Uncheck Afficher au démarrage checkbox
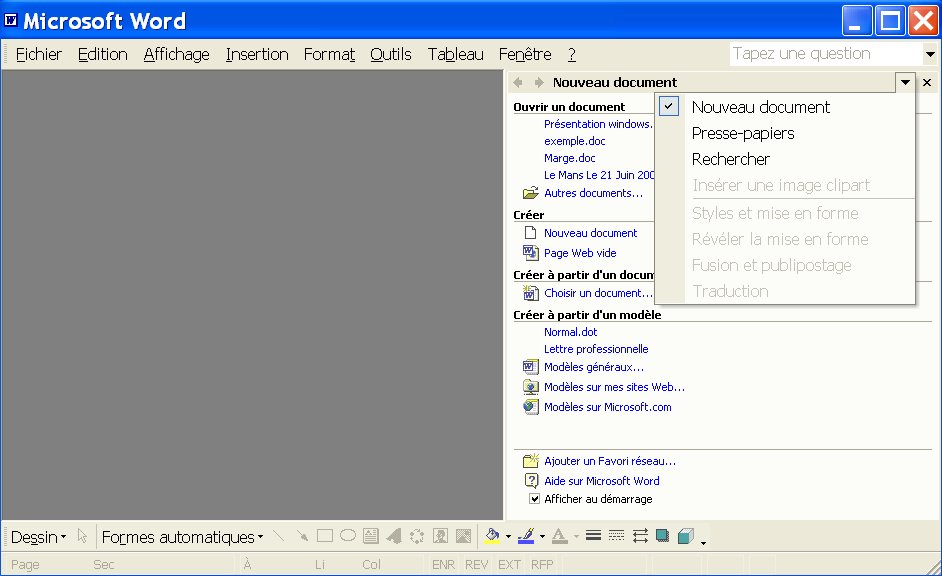942x576 pixels. tap(534, 499)
